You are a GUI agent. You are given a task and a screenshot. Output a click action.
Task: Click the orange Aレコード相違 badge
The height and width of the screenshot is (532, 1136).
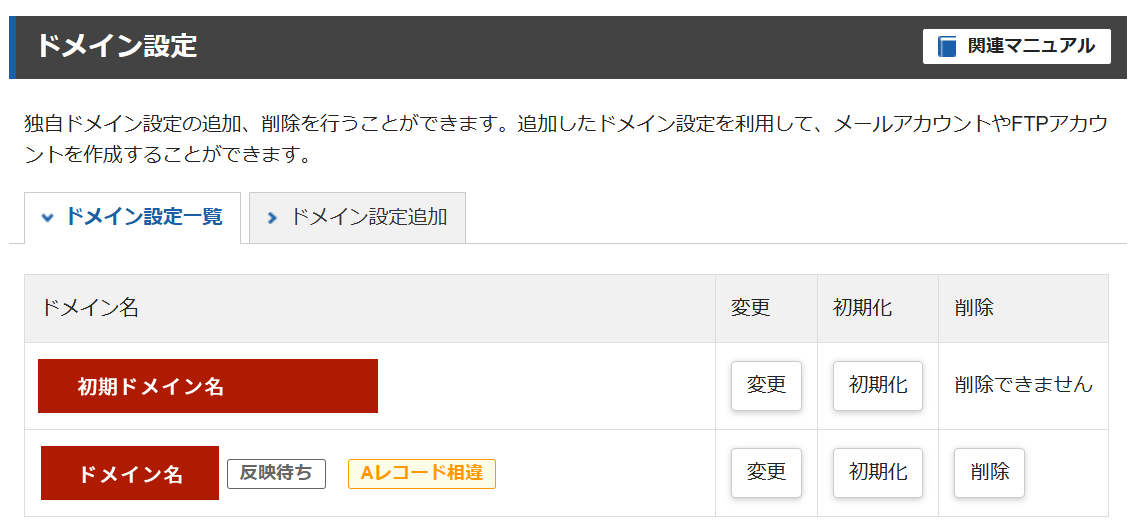click(x=421, y=473)
